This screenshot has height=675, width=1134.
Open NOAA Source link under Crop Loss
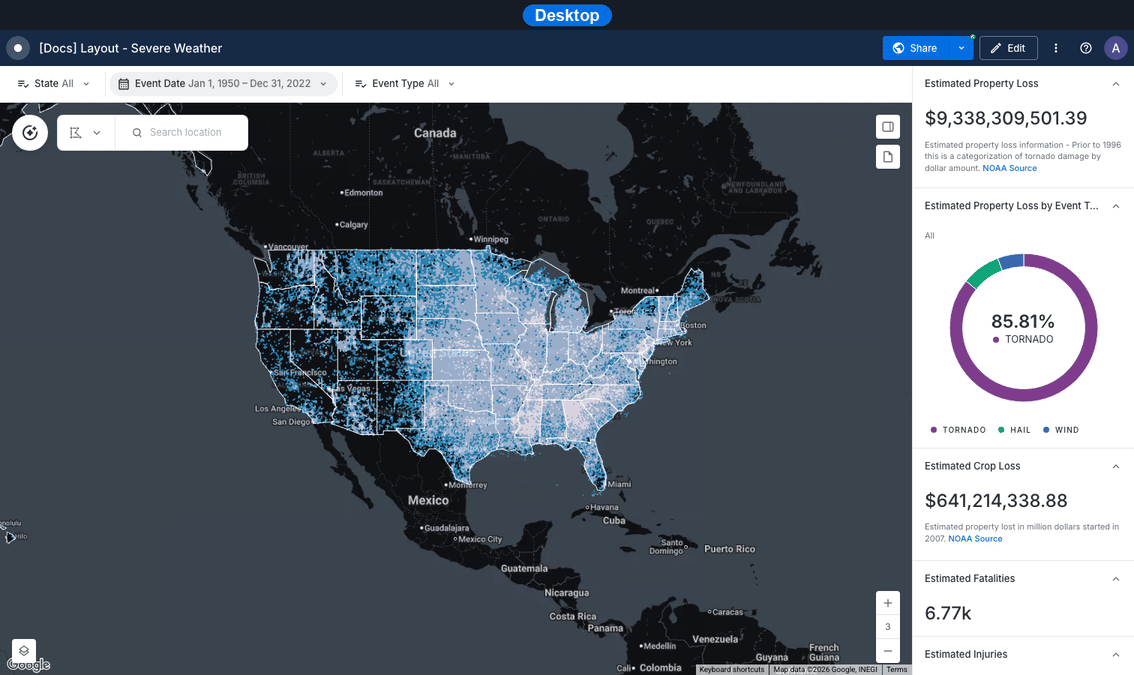coord(975,538)
